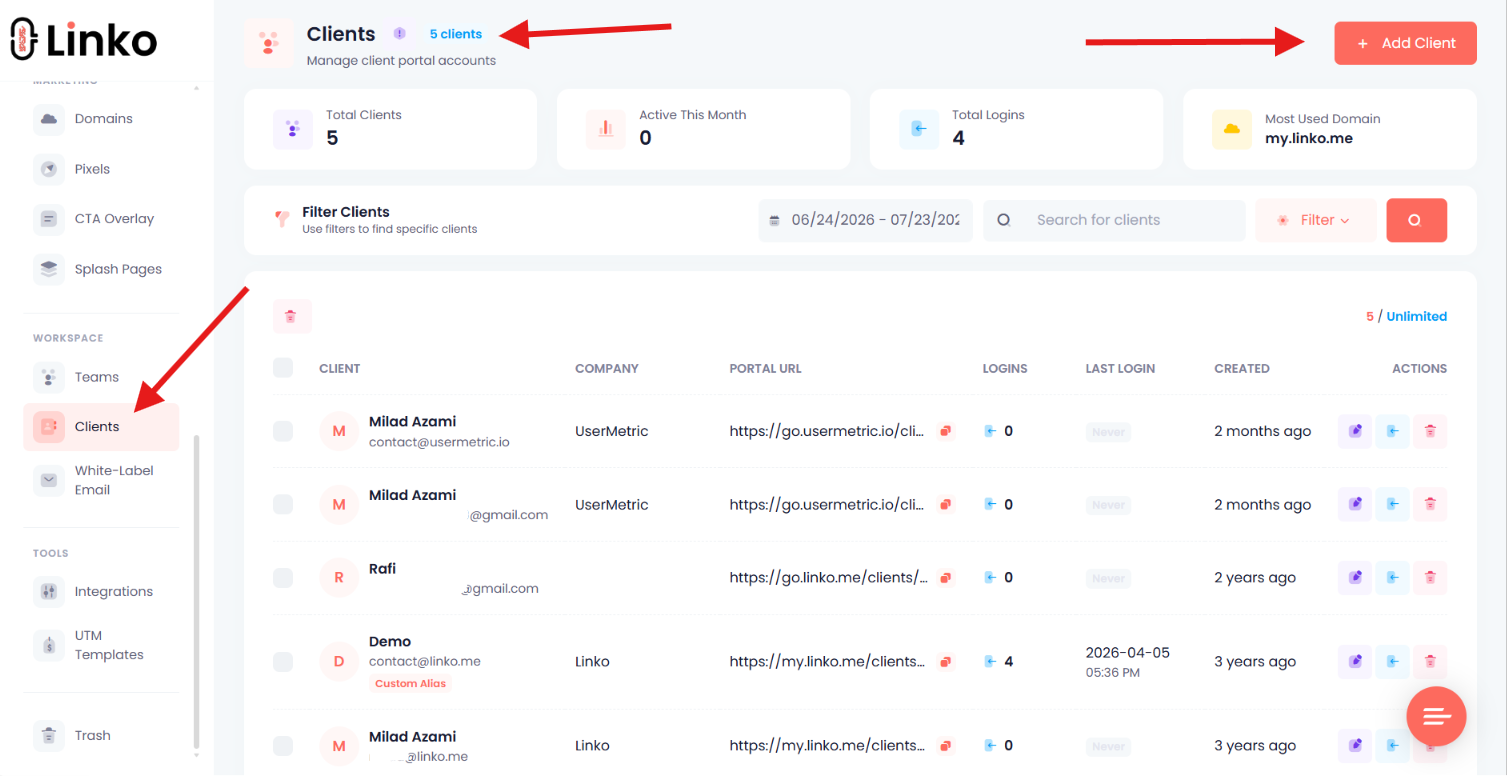1507x776 pixels.
Task: Click the sidebar scrollbar
Action: pyautogui.click(x=196, y=590)
